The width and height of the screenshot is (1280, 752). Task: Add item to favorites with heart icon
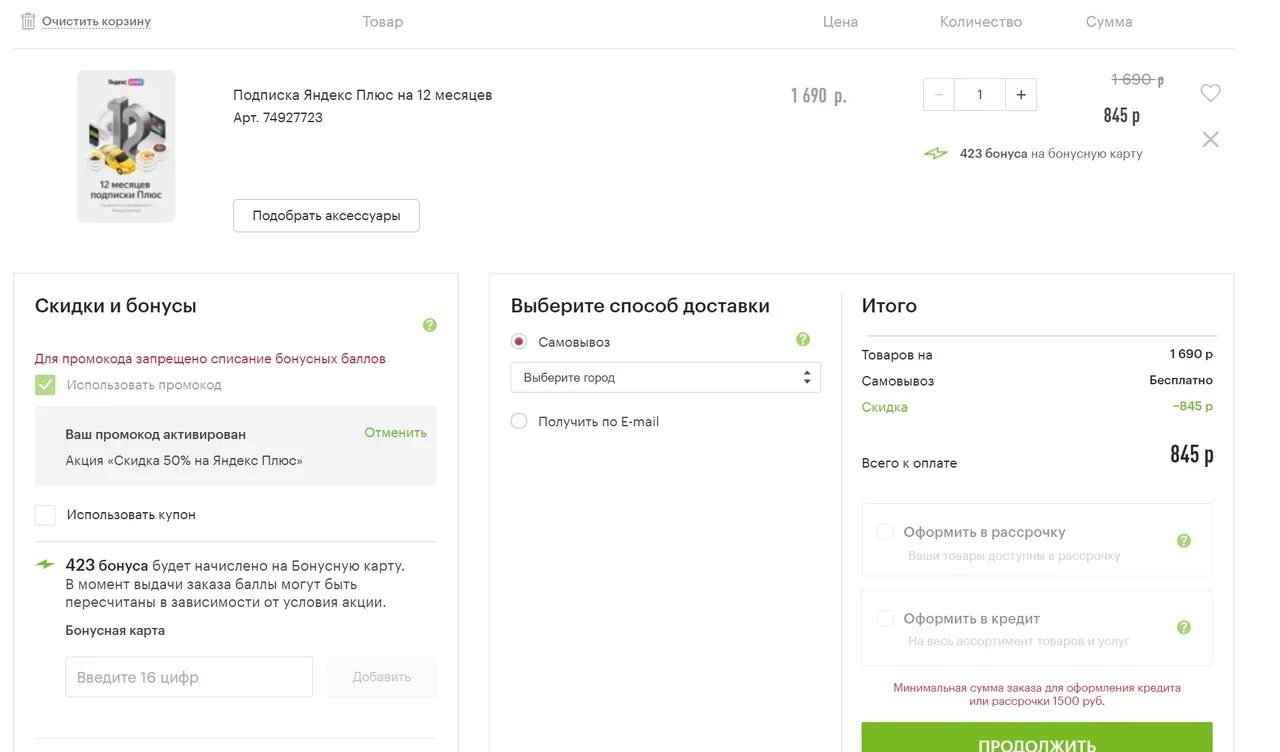pos(1210,93)
